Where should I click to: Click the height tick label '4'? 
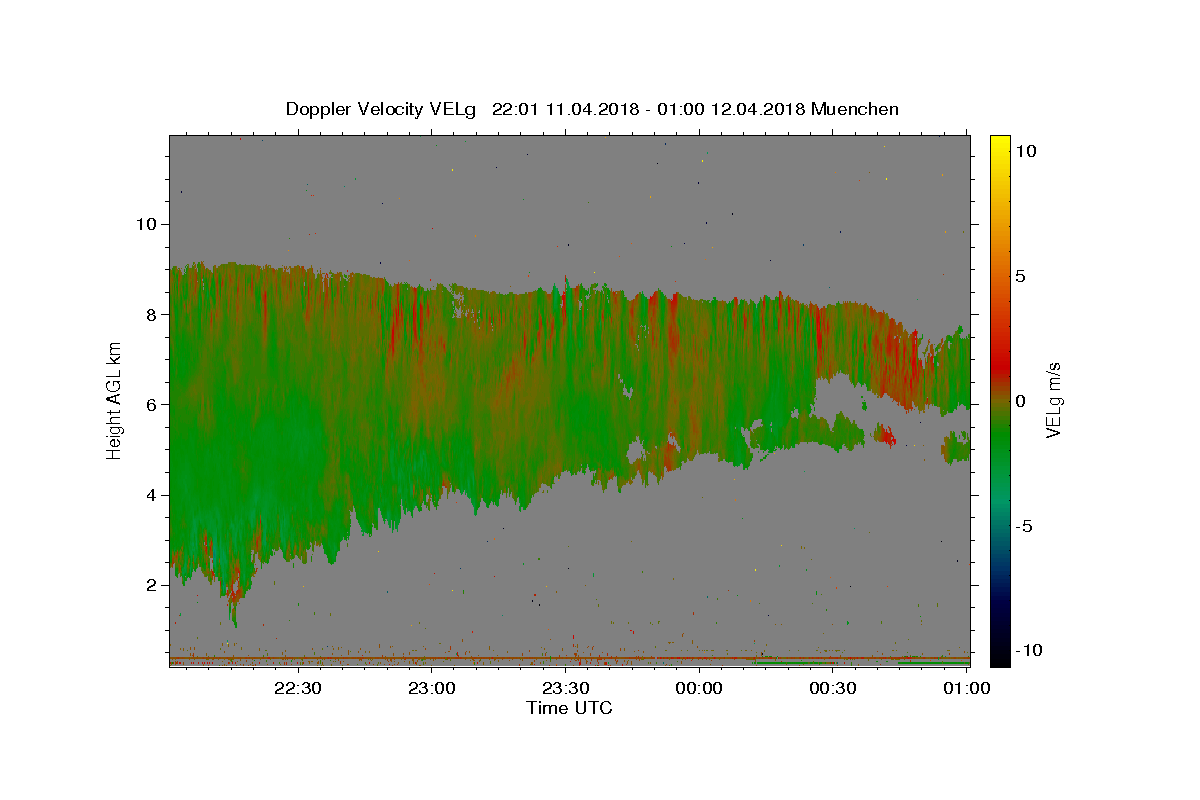pyautogui.click(x=152, y=495)
